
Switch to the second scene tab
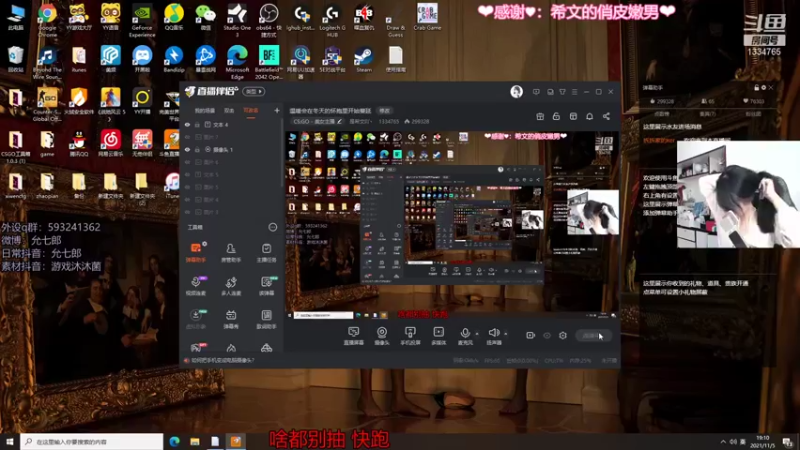click(229, 110)
